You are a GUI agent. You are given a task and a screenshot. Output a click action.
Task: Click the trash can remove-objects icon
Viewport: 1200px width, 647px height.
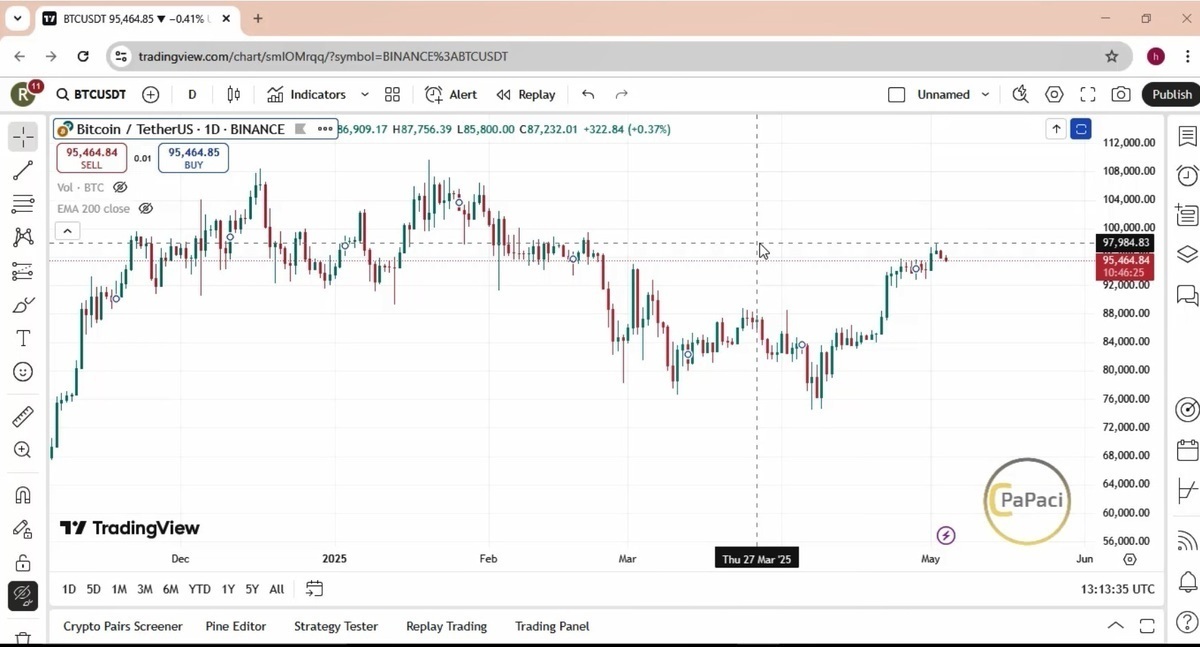coord(23,638)
